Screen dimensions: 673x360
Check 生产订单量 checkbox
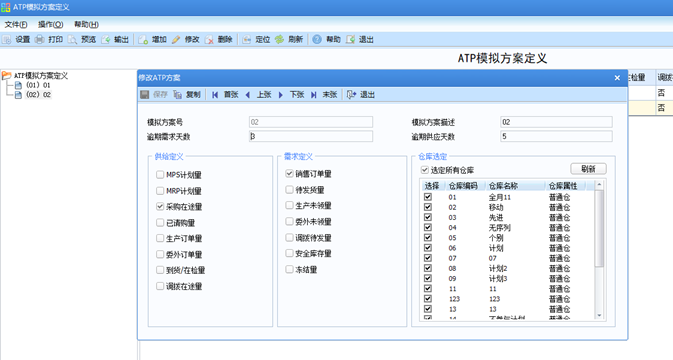point(160,238)
